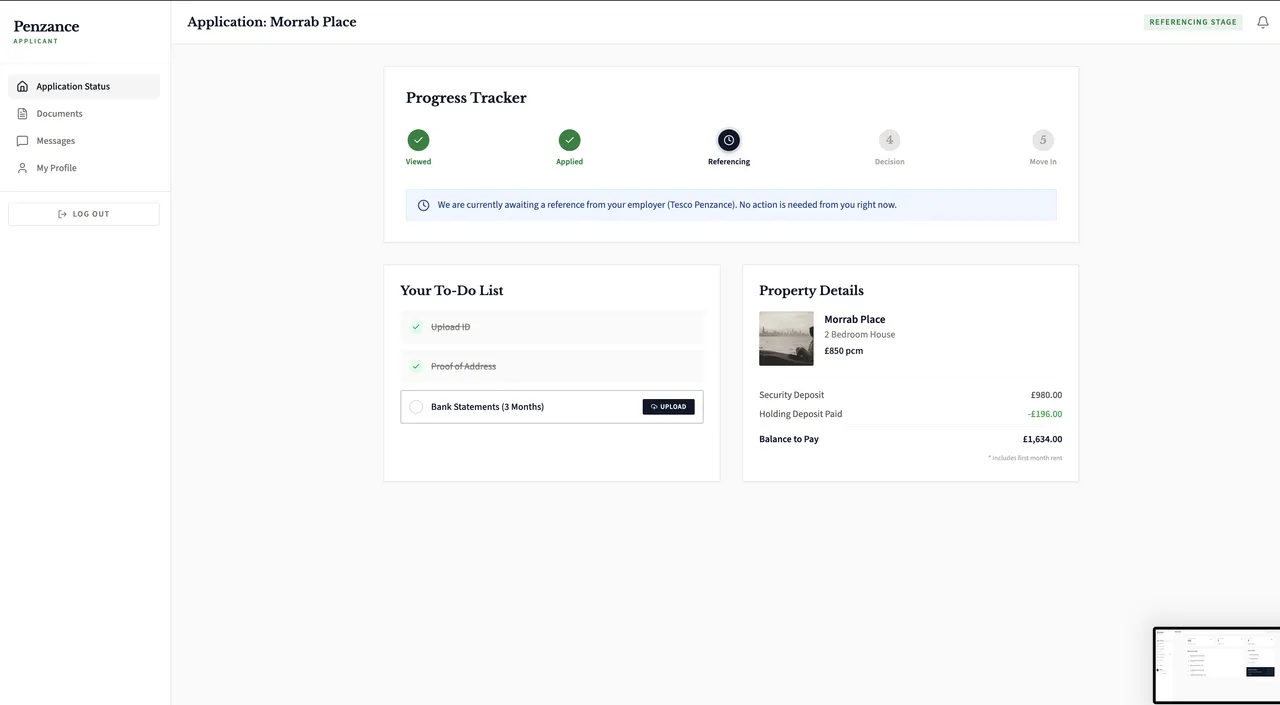Click the Referencing Stage status badge
The image size is (1280, 705).
(x=1193, y=22)
